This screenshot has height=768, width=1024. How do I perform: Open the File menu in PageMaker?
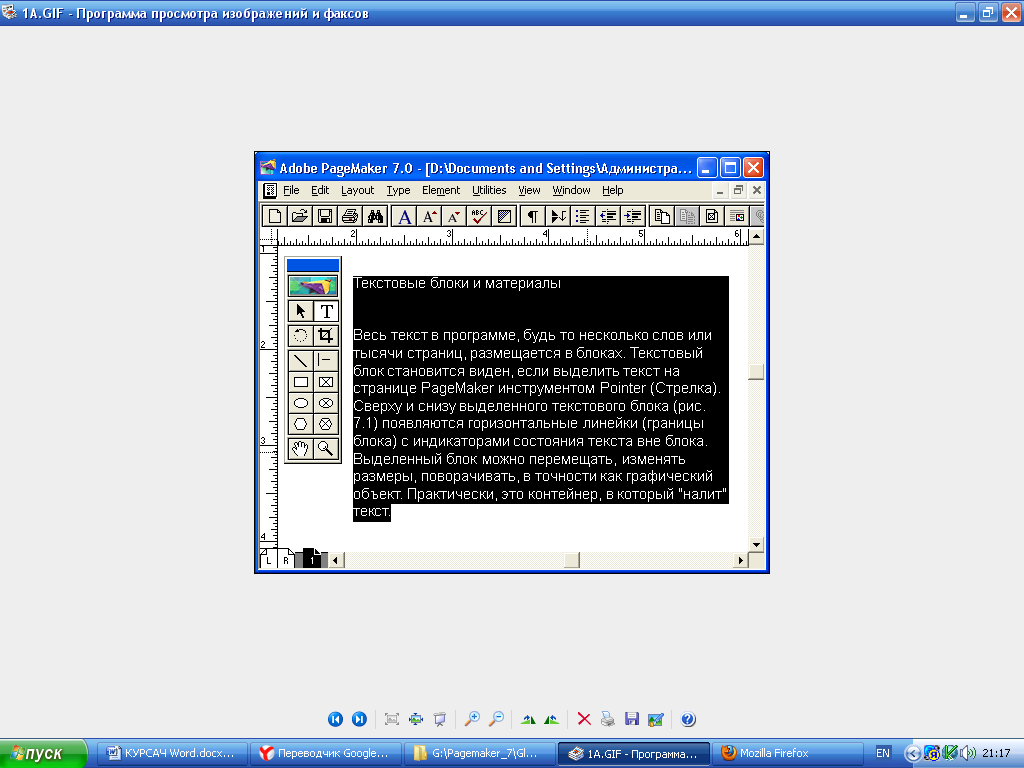pyautogui.click(x=291, y=190)
